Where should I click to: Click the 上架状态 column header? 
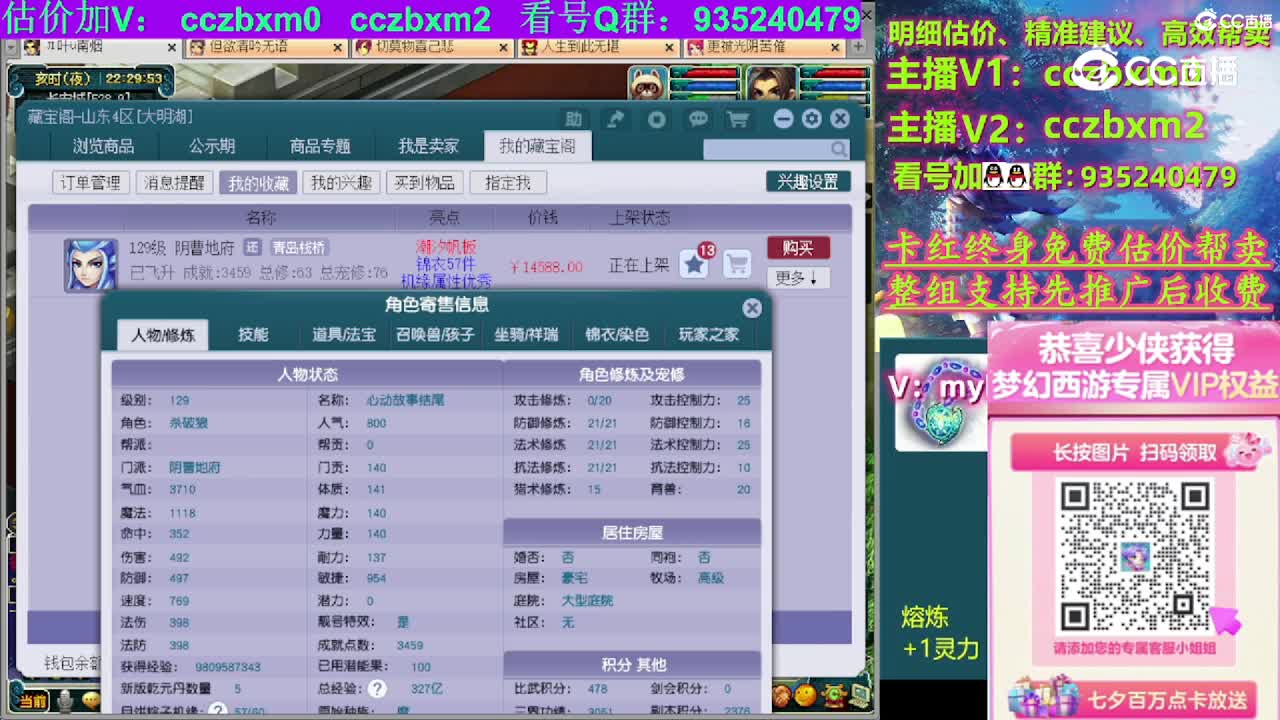click(x=640, y=217)
